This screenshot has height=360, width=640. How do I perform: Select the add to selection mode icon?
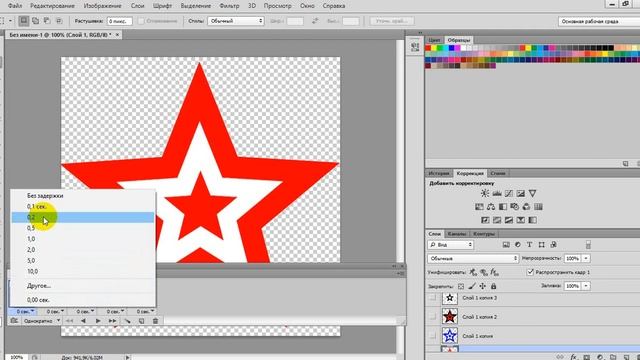tap(36, 20)
